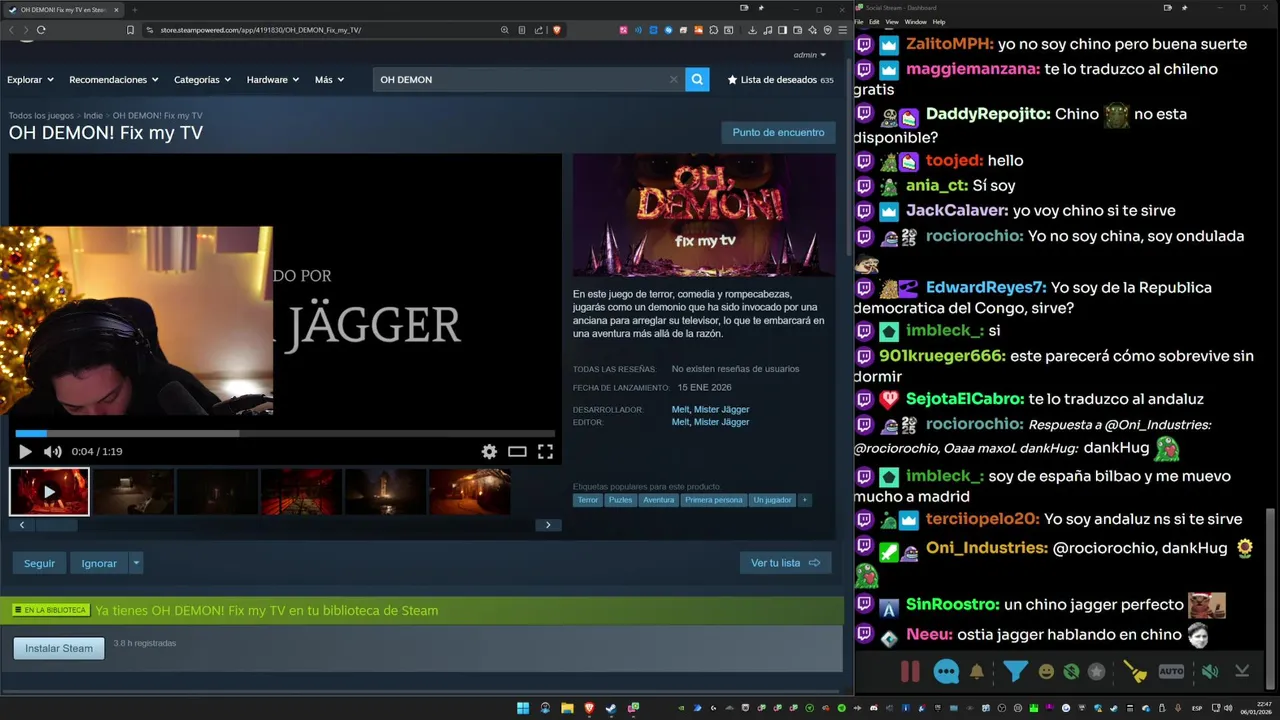Open the Explorar dropdown menu

click(31, 79)
